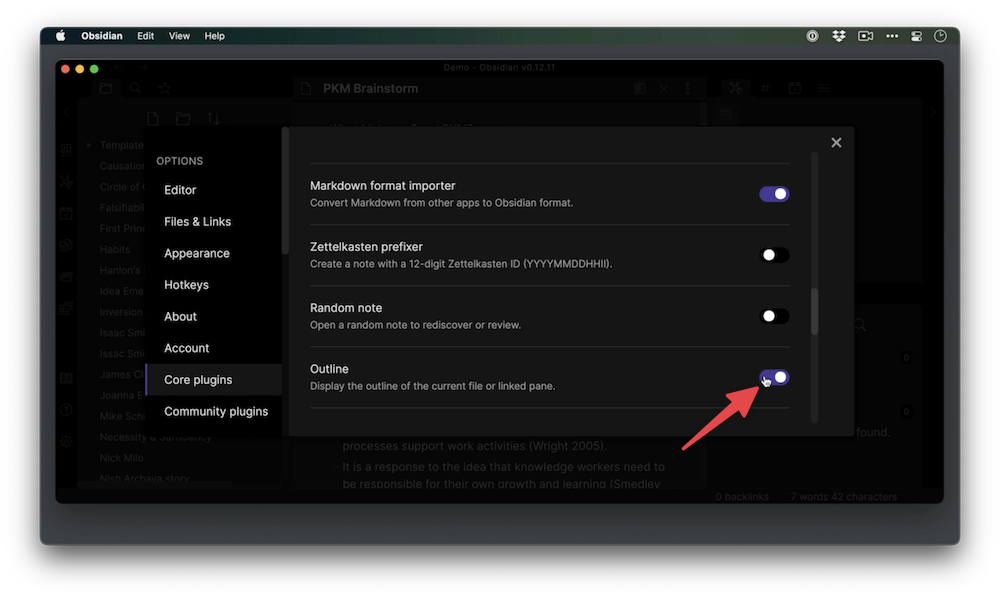Open the Hotkeys settings section
The height and width of the screenshot is (598, 1000).
186,285
